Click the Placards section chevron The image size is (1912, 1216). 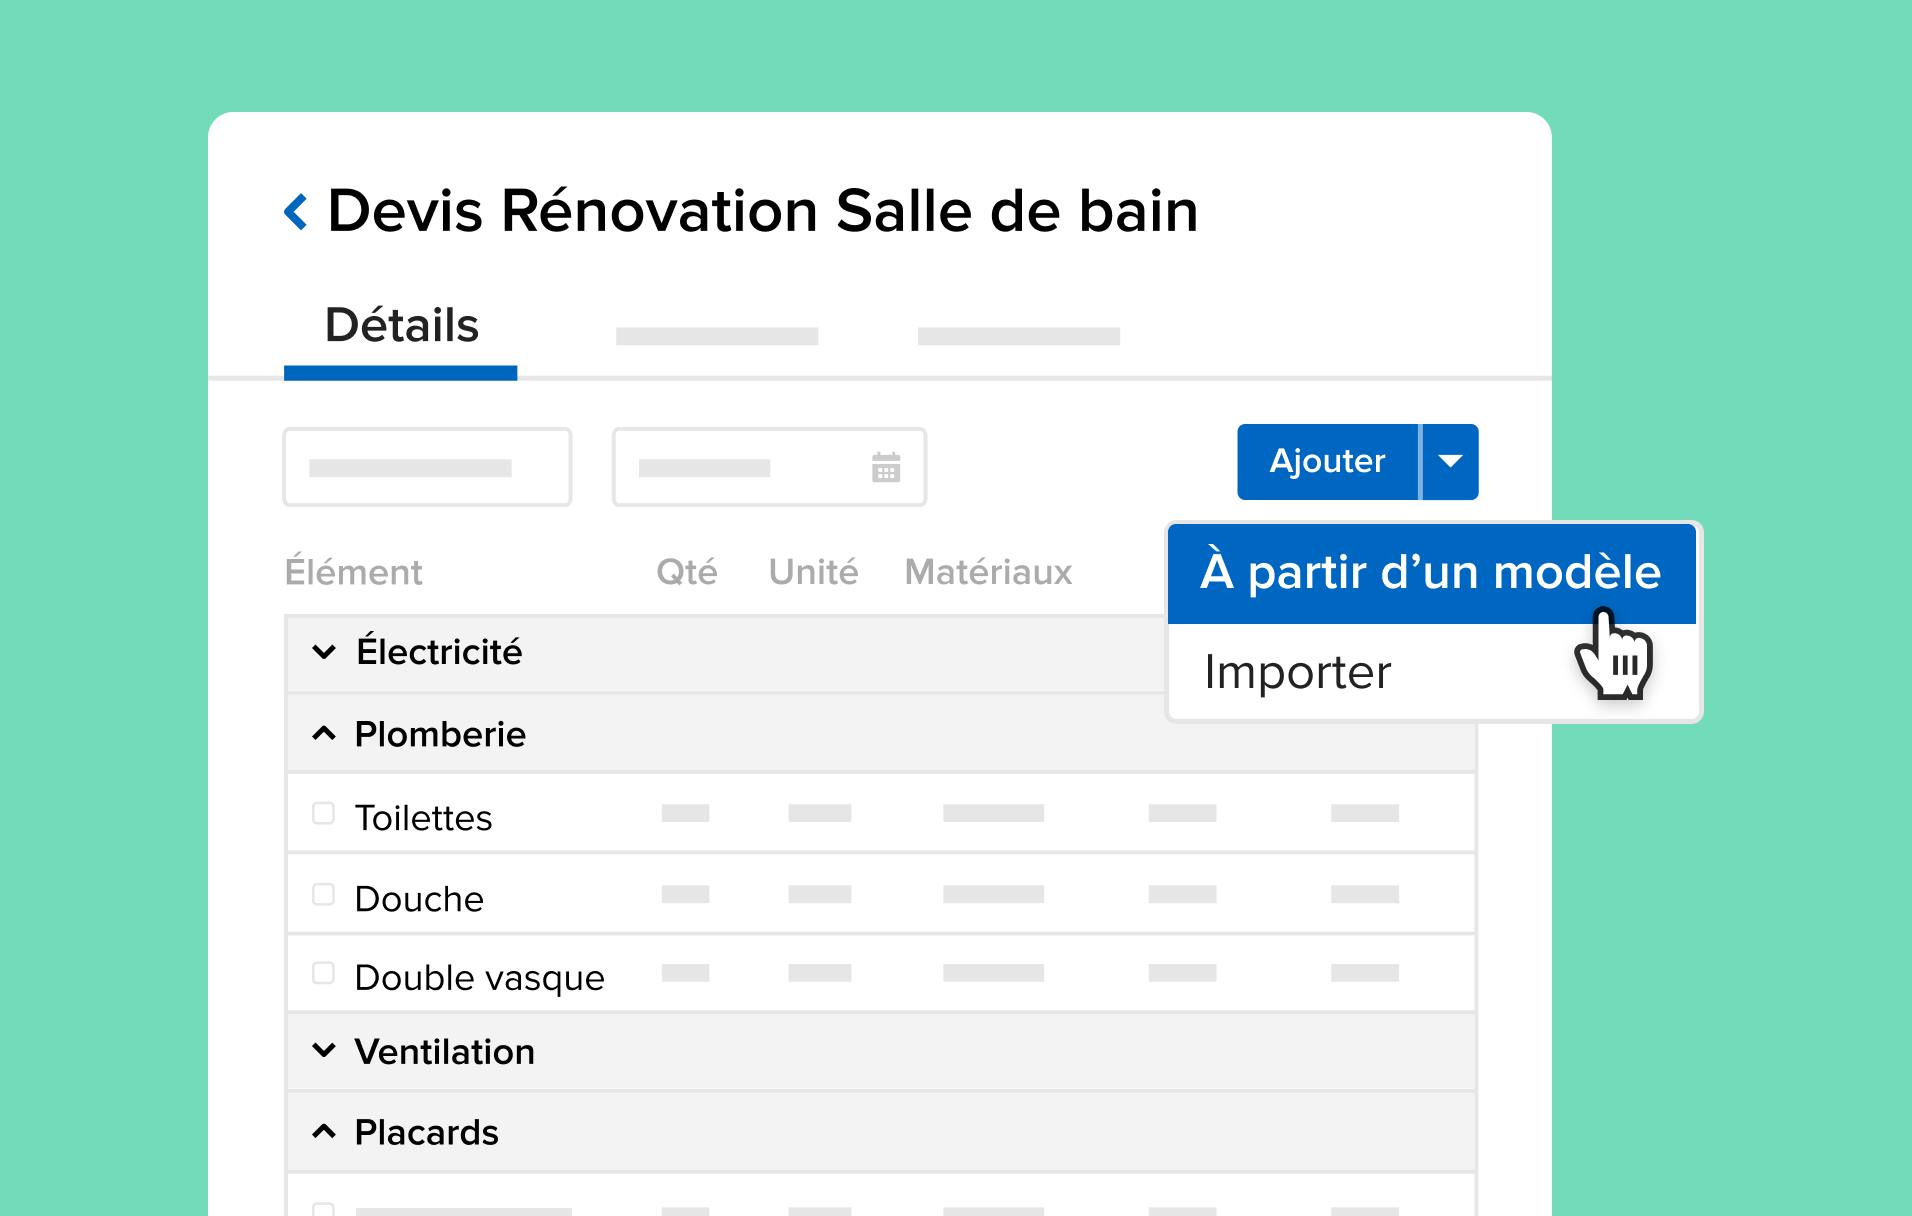pyautogui.click(x=322, y=1131)
